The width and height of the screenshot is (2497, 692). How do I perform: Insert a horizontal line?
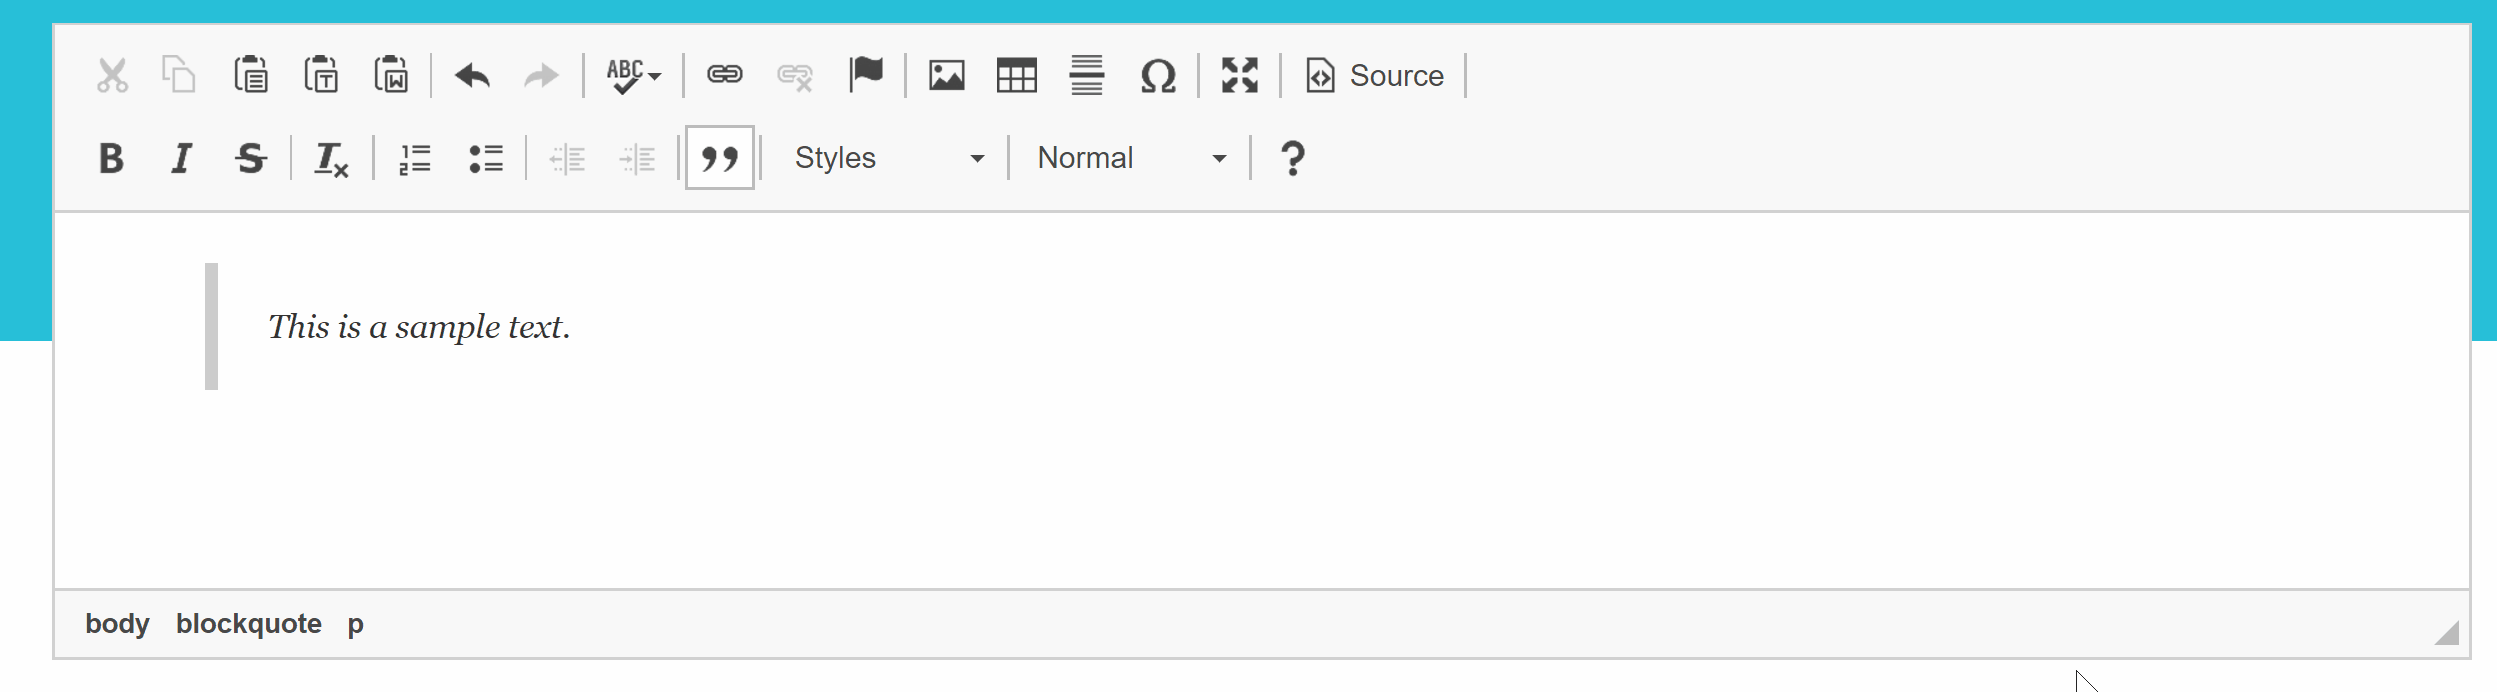pyautogui.click(x=1087, y=75)
